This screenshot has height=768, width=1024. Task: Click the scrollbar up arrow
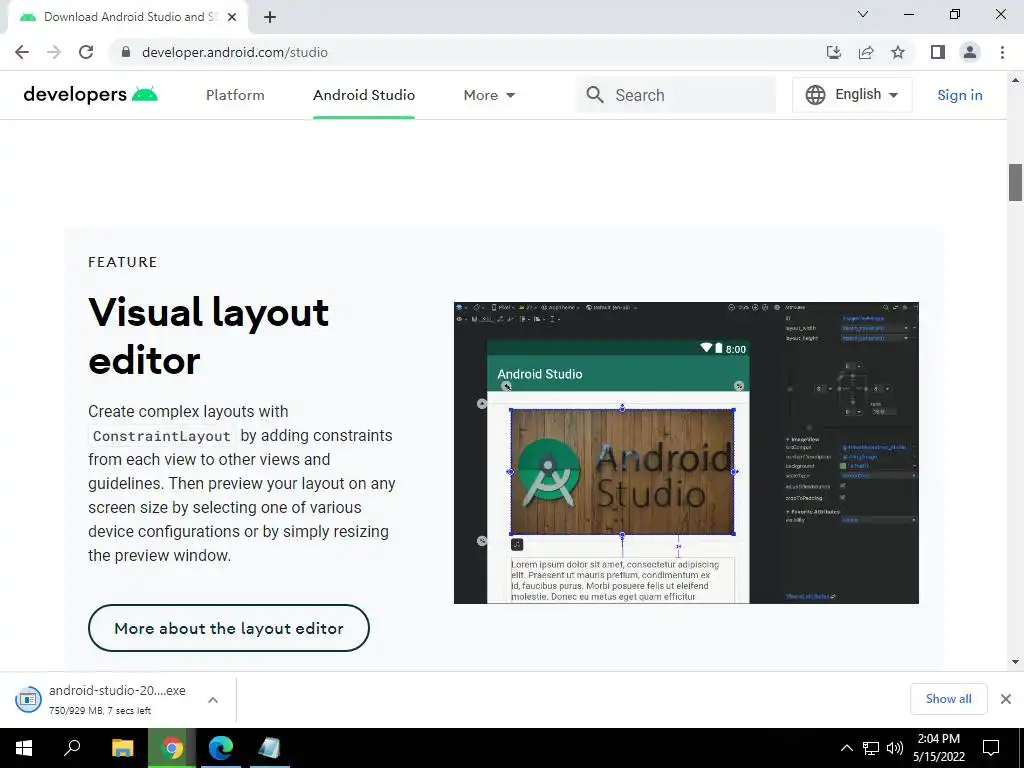(x=1016, y=80)
